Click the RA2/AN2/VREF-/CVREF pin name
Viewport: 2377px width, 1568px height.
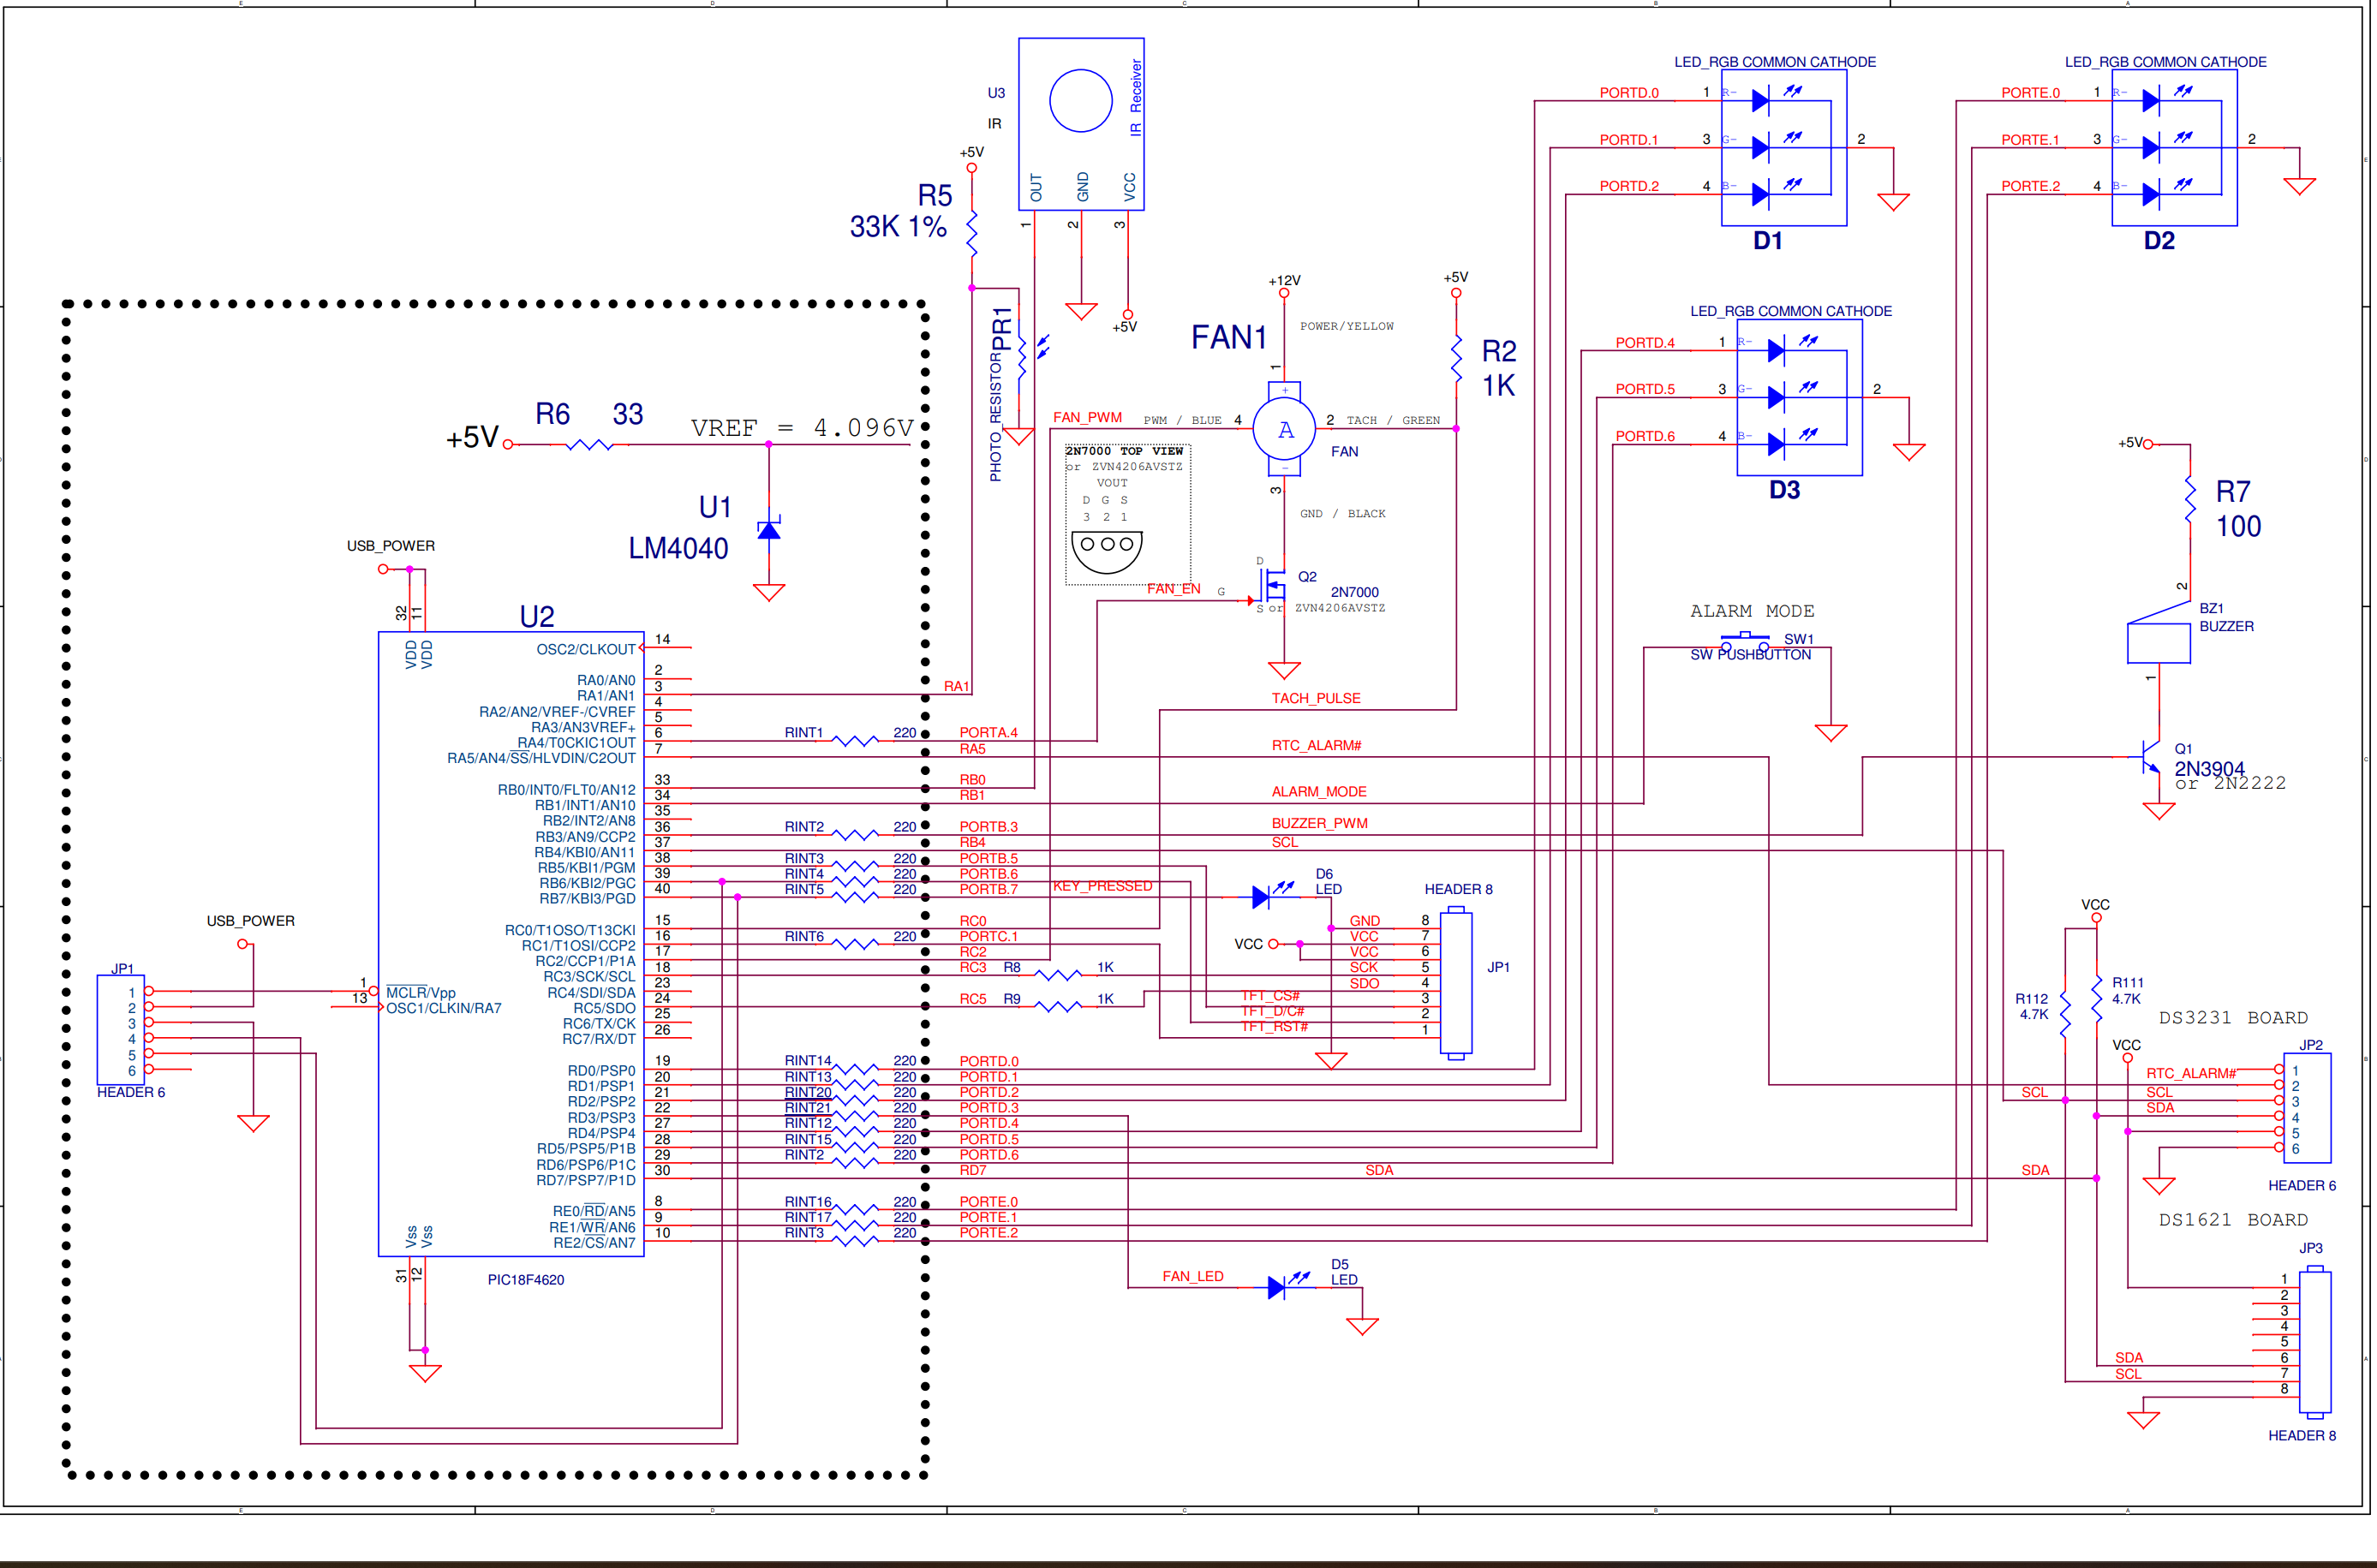[557, 712]
